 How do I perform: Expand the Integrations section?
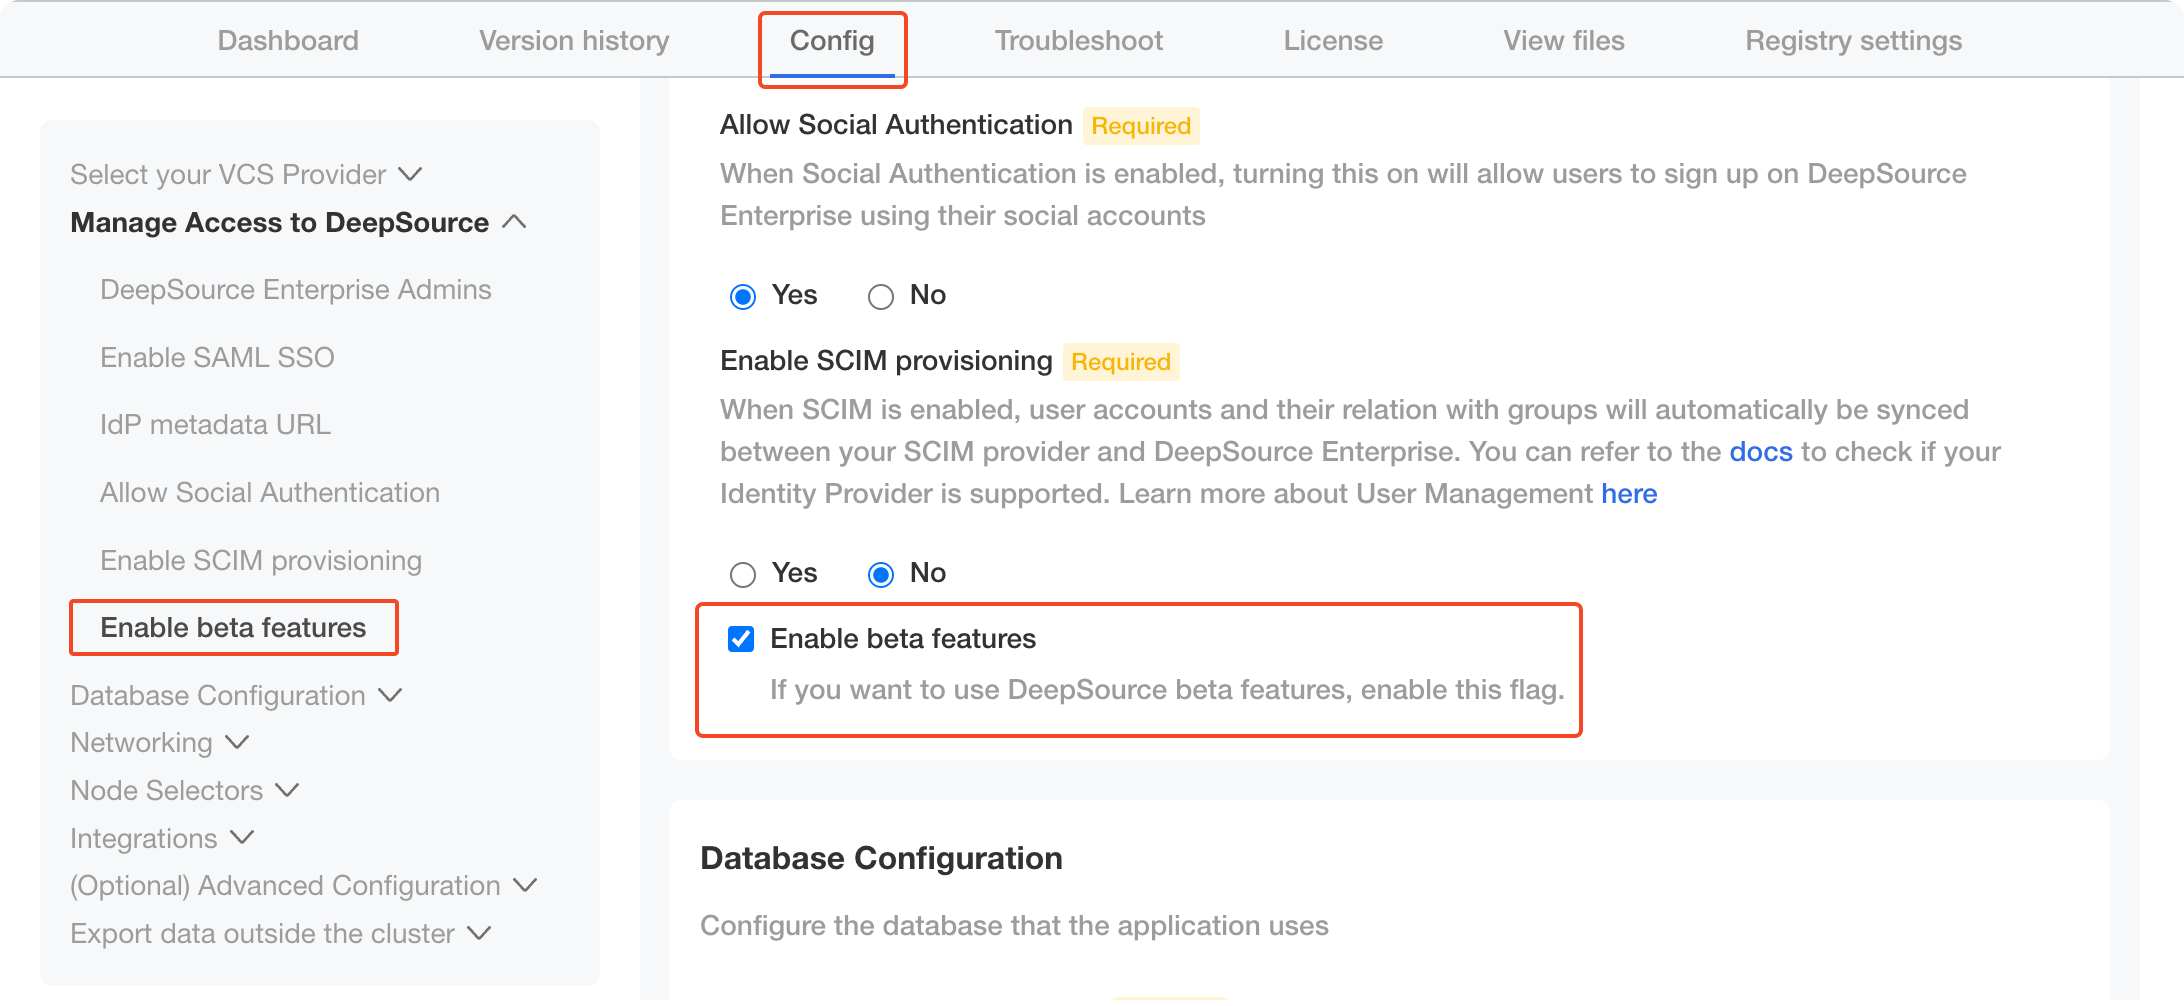coord(162,838)
